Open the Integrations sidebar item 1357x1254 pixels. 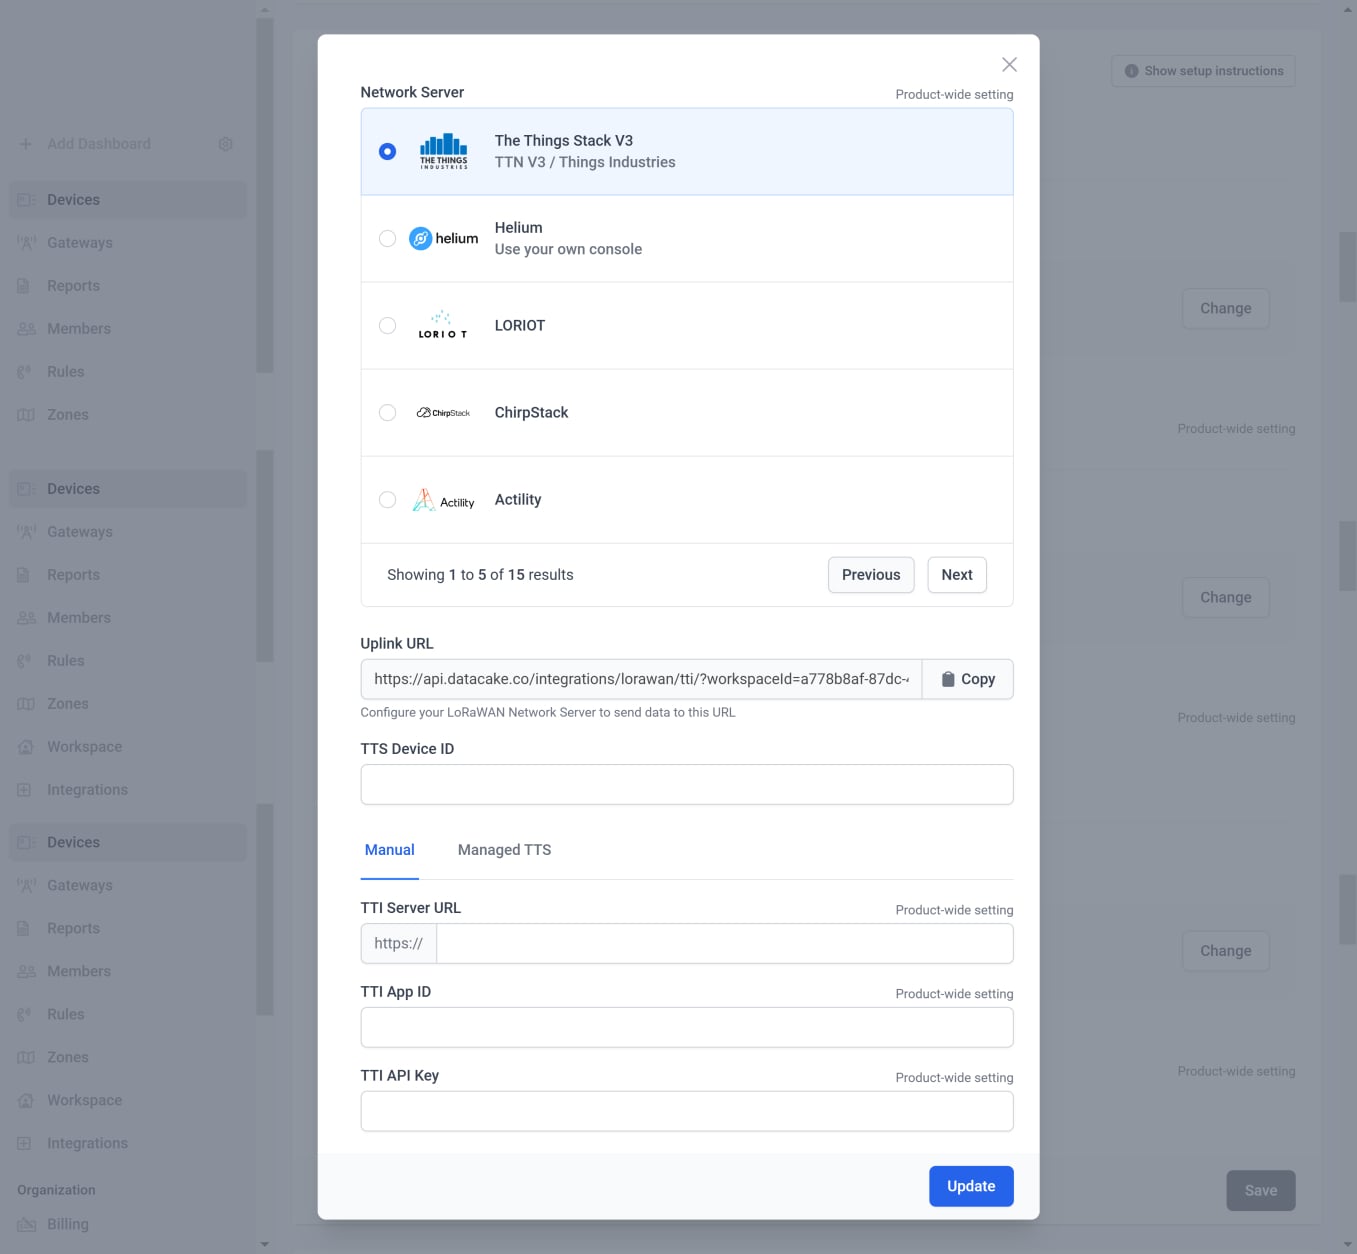[87, 789]
